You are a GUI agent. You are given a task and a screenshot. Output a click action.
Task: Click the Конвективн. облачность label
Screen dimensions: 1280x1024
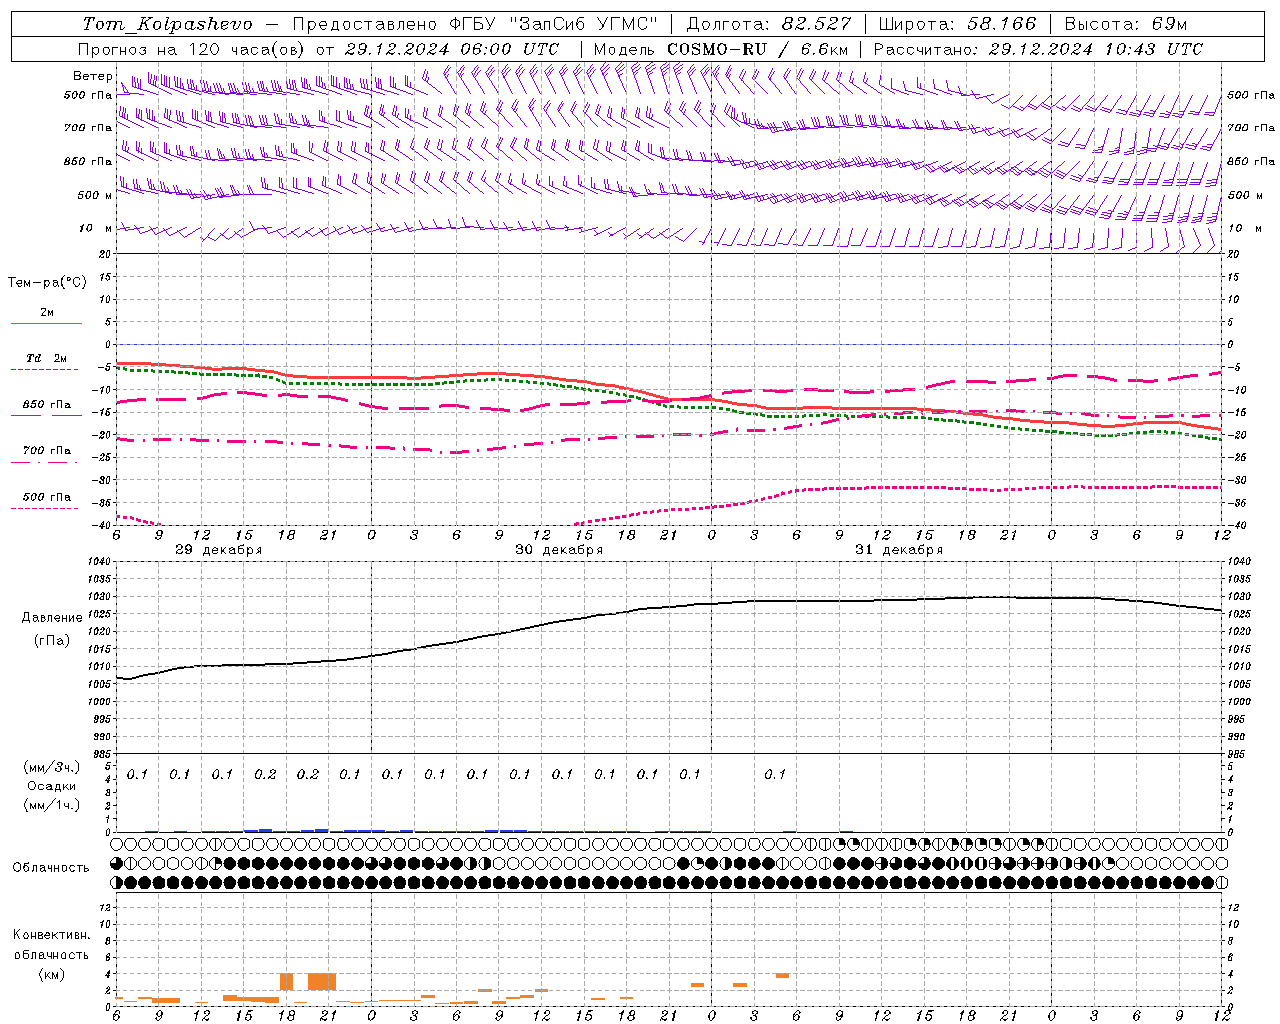[51, 945]
